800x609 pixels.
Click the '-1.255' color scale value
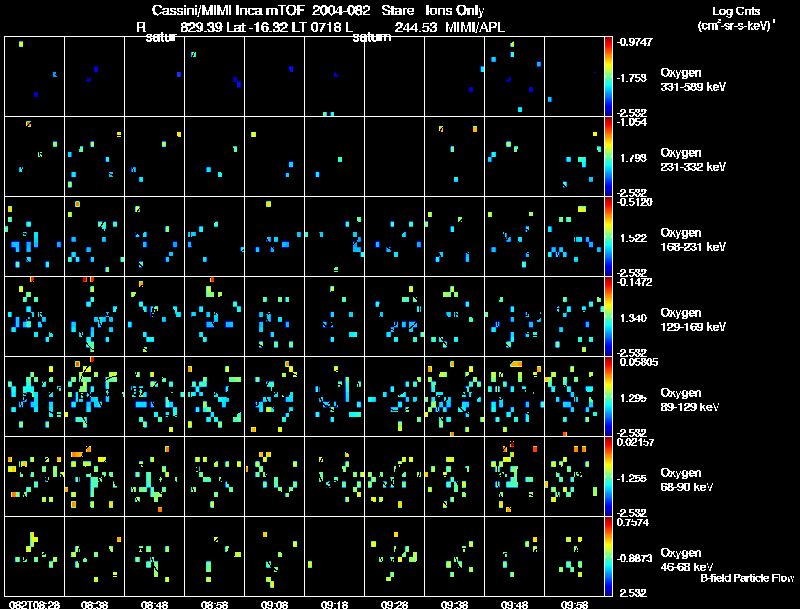pyautogui.click(x=632, y=478)
